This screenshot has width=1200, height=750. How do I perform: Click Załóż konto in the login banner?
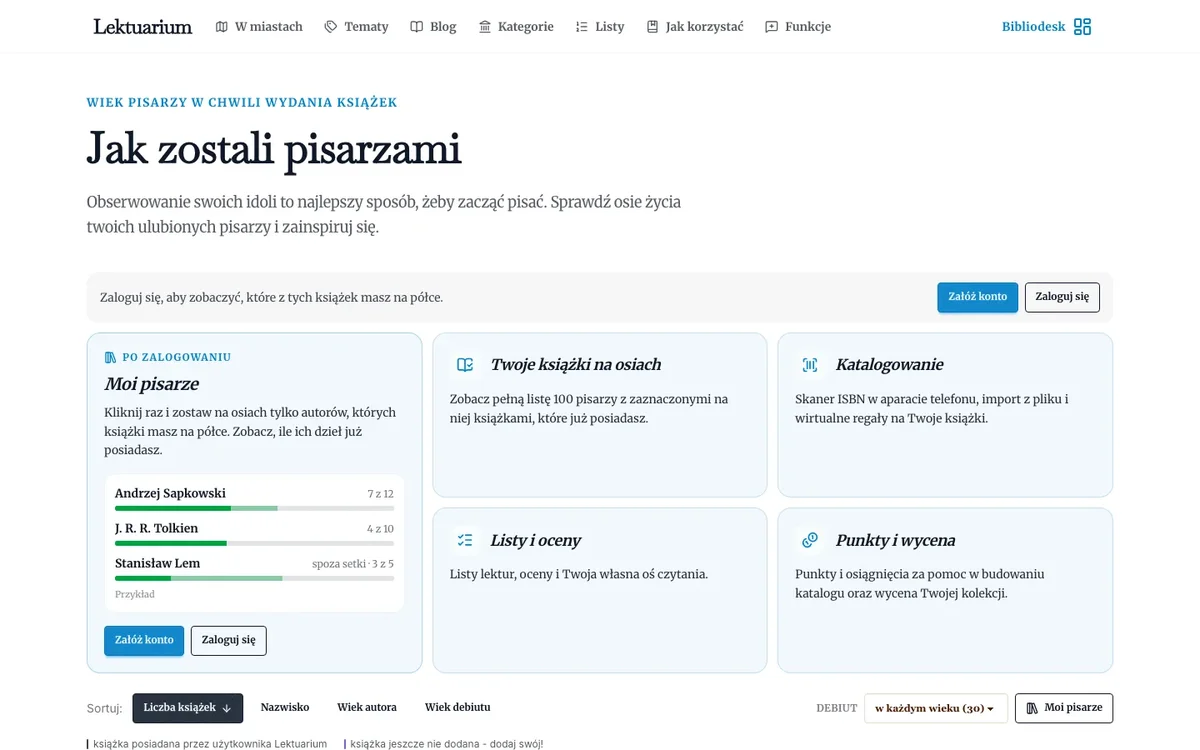click(978, 297)
